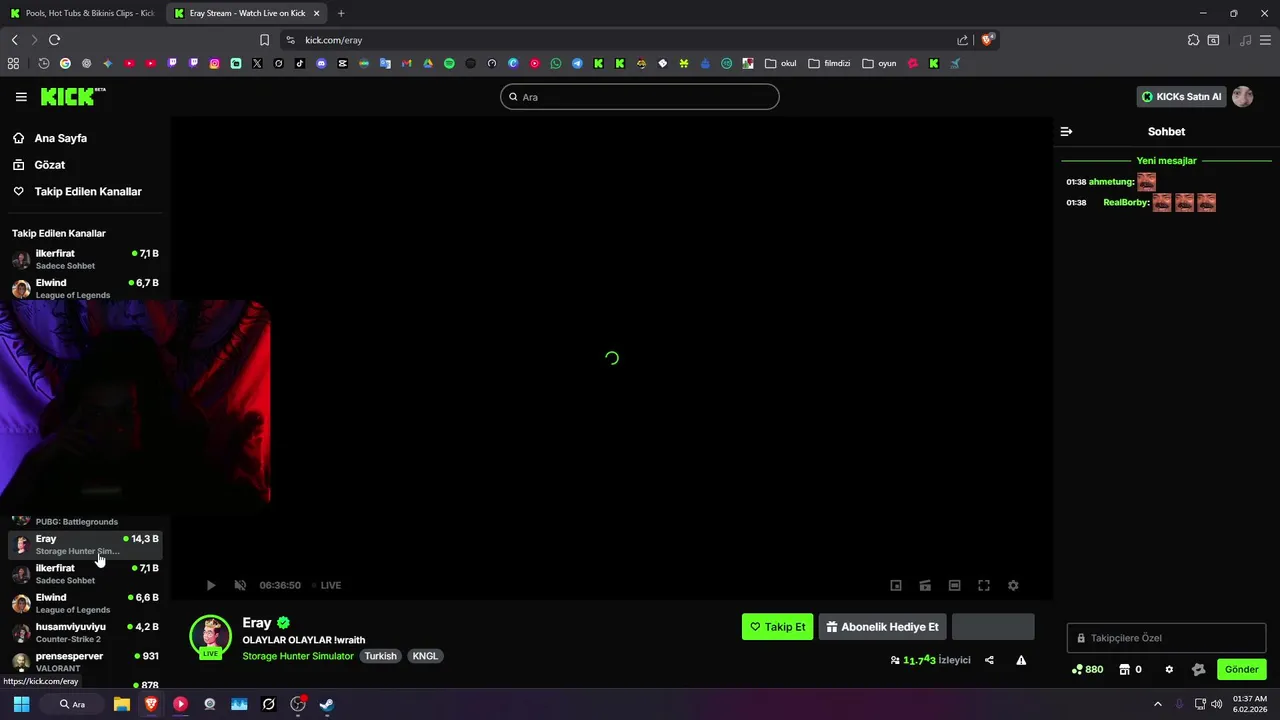This screenshot has height=720, width=1280.
Task: Click the clip creation icon in the player
Action: (925, 585)
